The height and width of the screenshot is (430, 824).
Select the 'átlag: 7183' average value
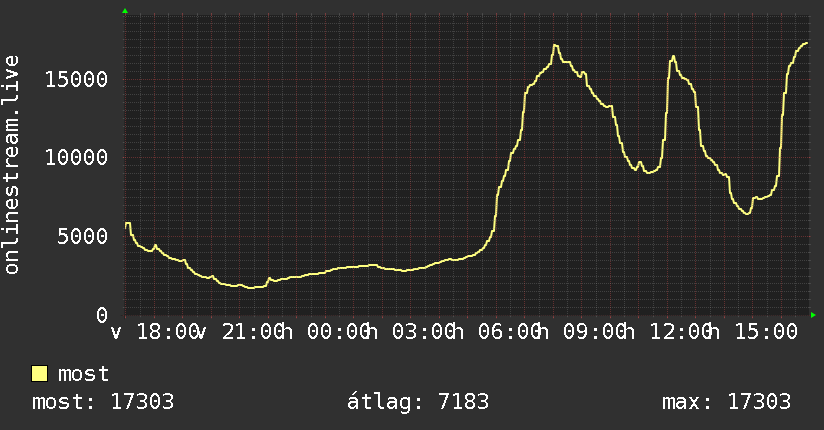pos(418,402)
